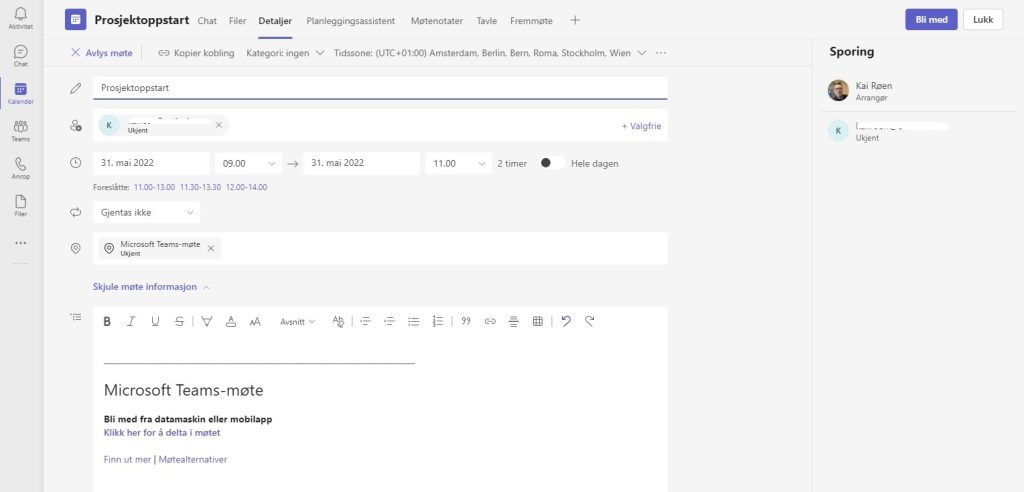Collapse Skjule møte informasjon
The width and height of the screenshot is (1024, 492).
coord(152,287)
